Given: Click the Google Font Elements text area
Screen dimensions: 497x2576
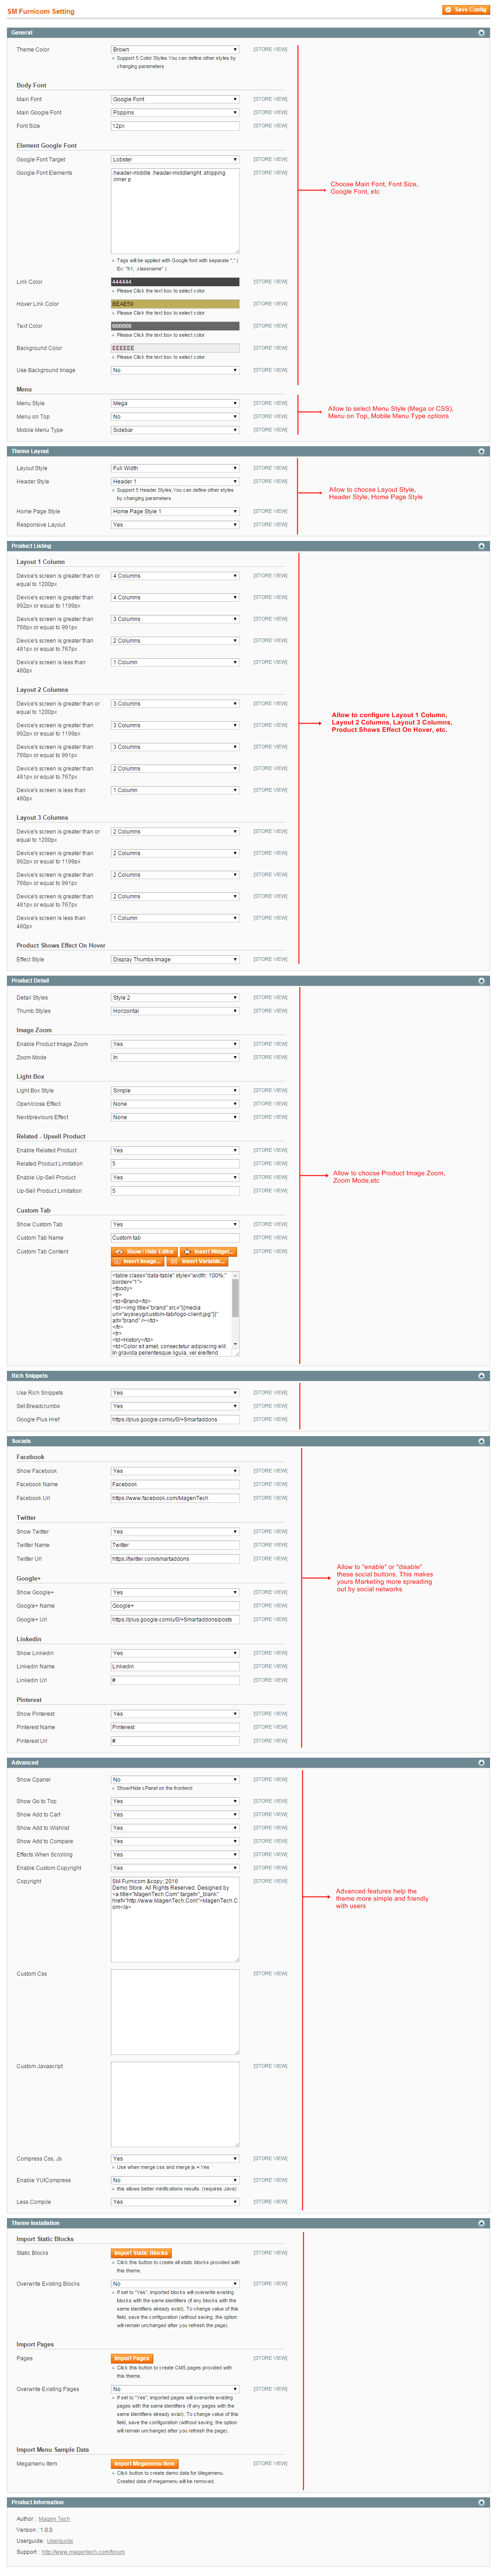Looking at the screenshot, I should (x=175, y=211).
